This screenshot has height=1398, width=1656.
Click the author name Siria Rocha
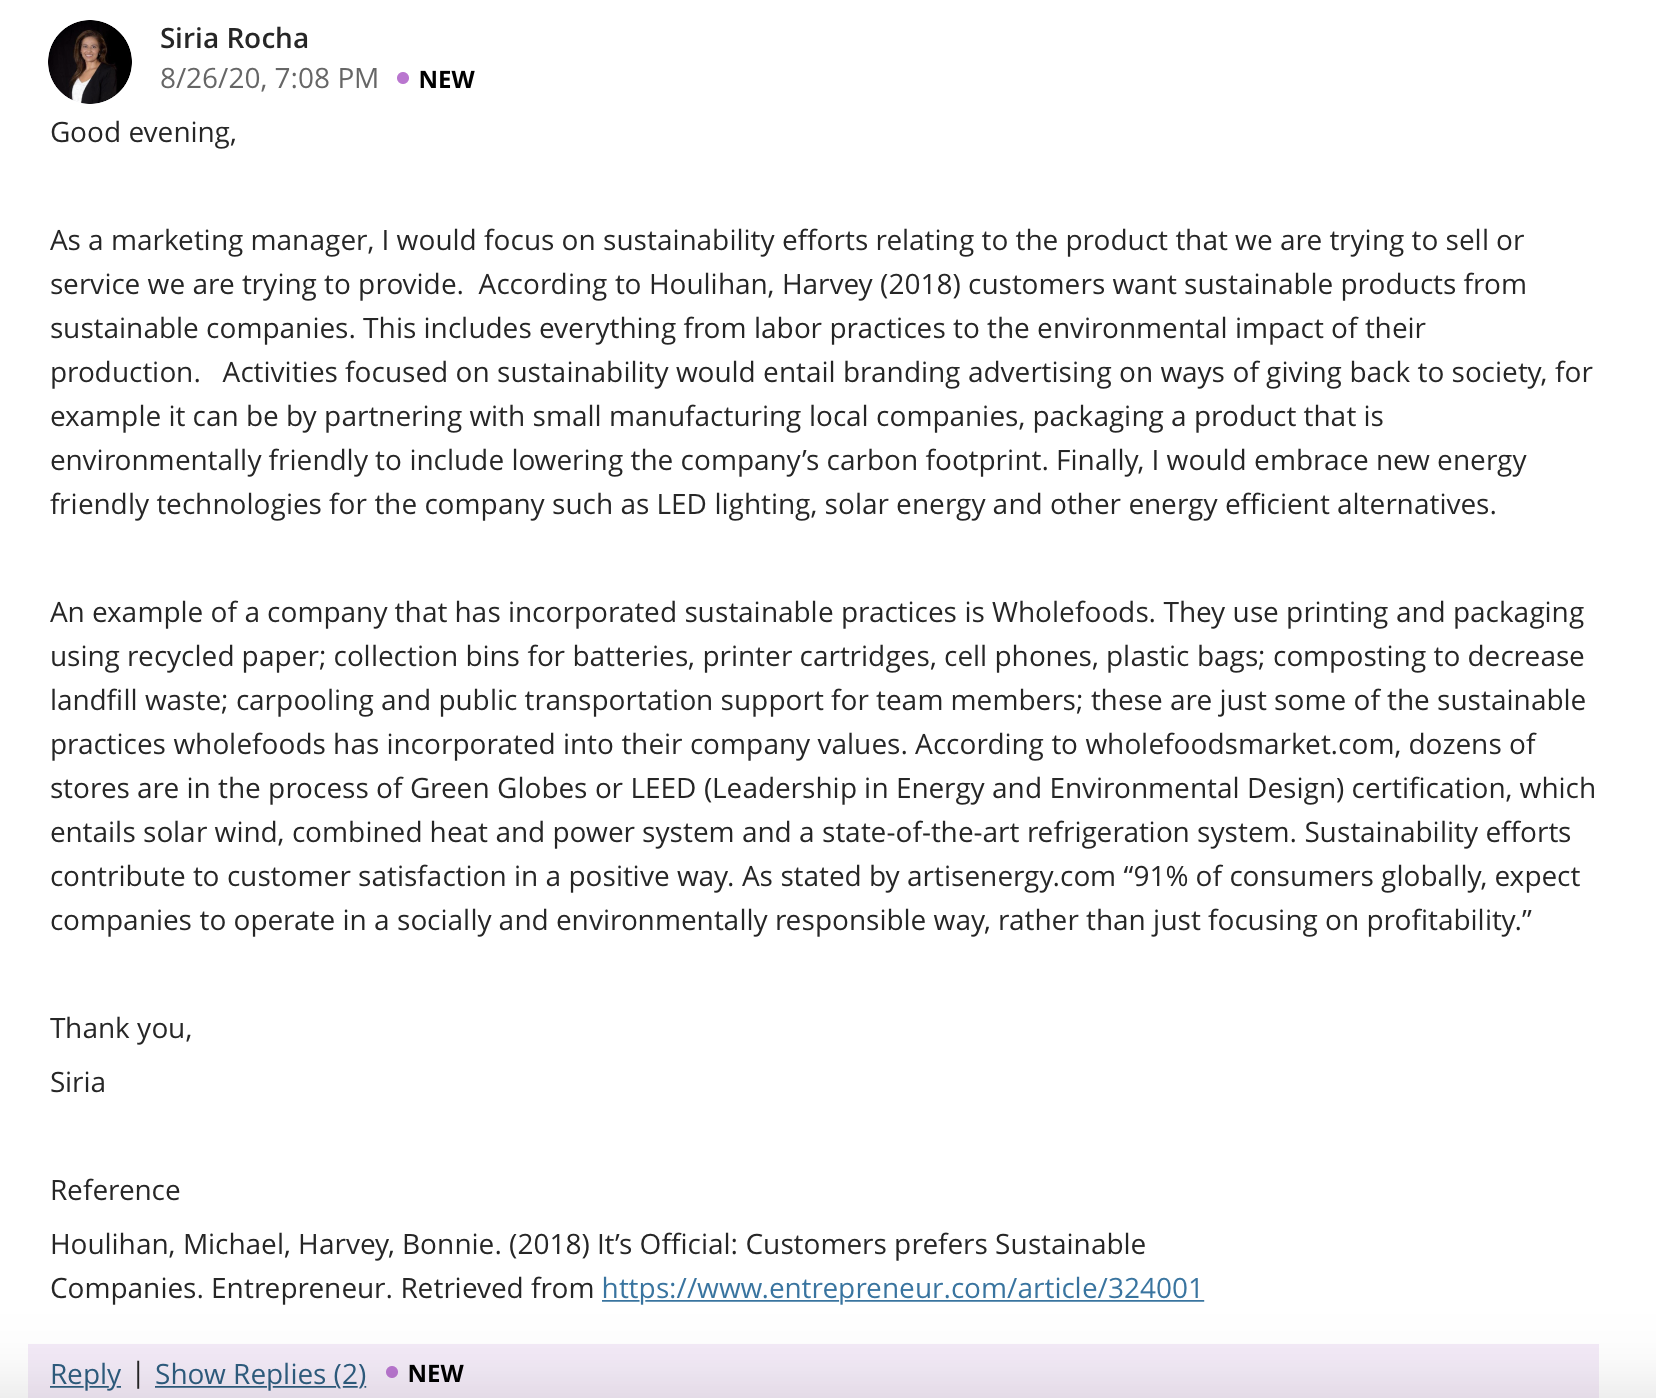[x=234, y=38]
